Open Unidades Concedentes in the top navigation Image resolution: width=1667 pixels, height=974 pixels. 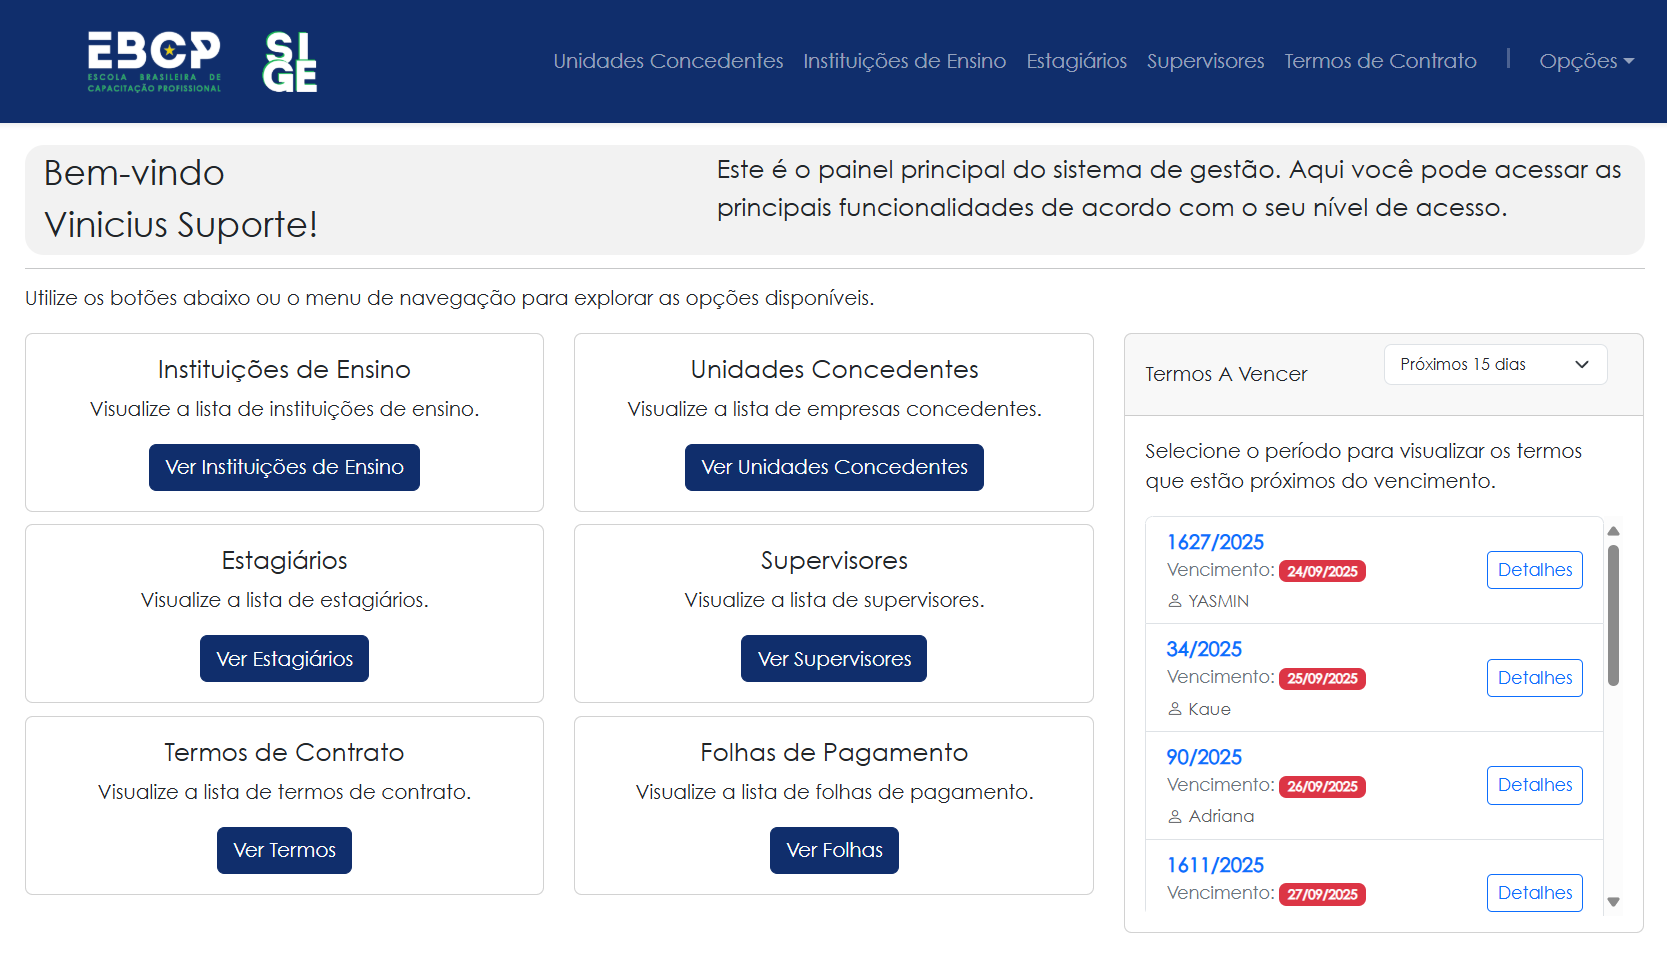pyautogui.click(x=668, y=61)
